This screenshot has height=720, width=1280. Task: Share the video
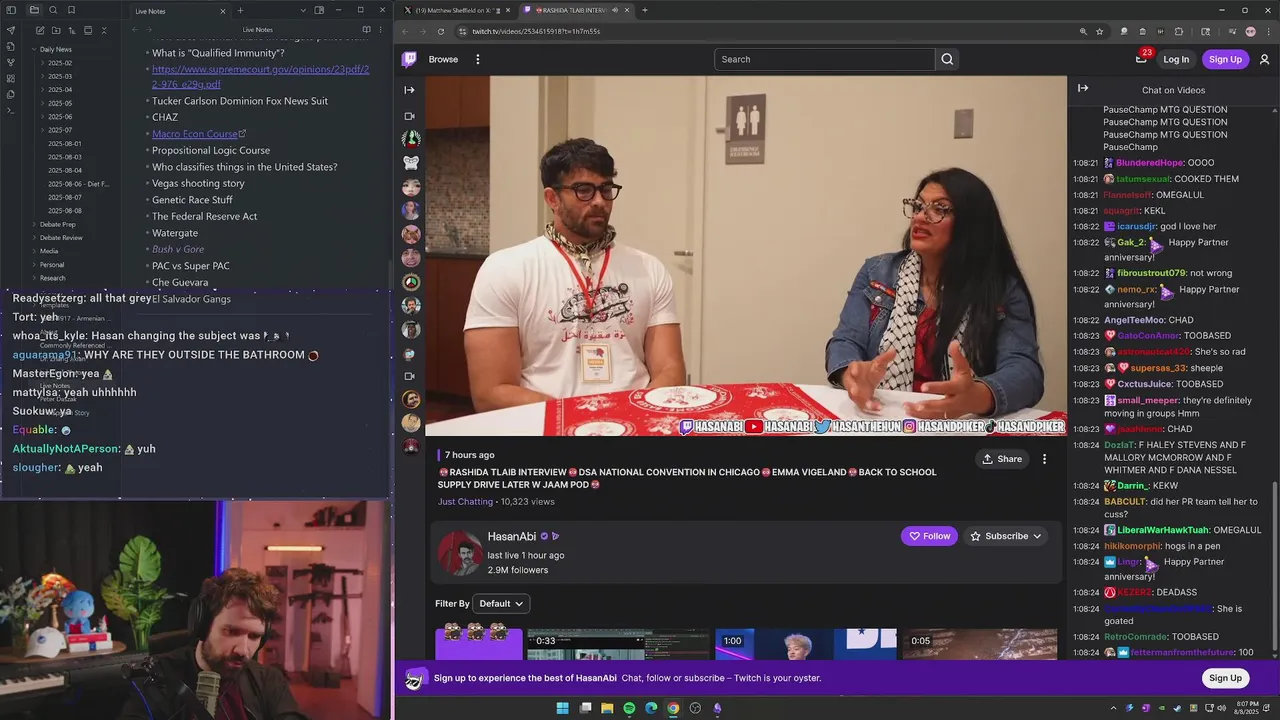point(1002,459)
